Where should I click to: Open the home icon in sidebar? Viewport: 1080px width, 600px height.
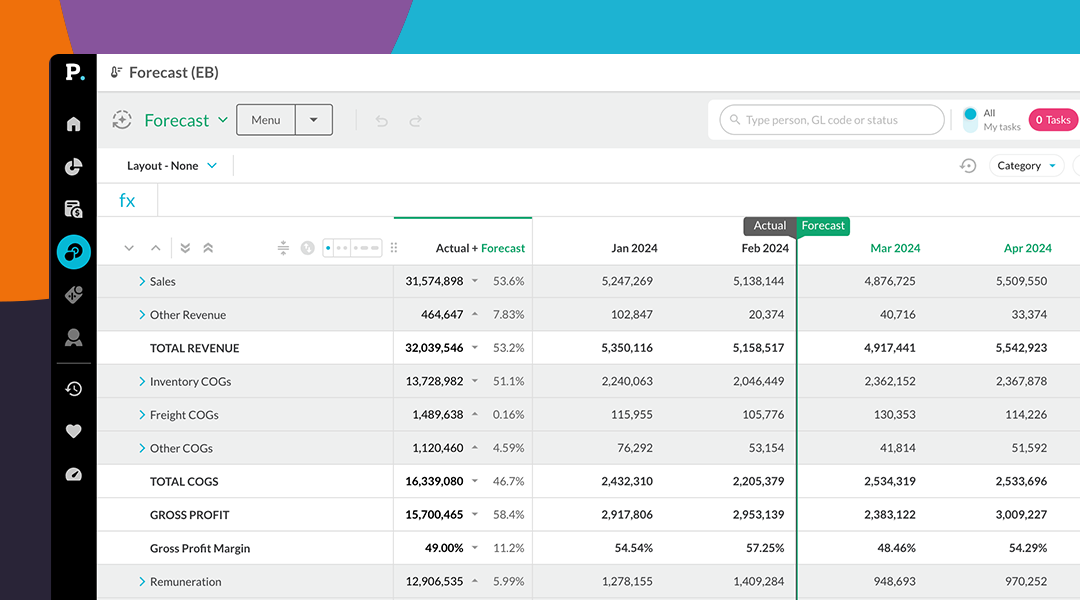pos(74,124)
